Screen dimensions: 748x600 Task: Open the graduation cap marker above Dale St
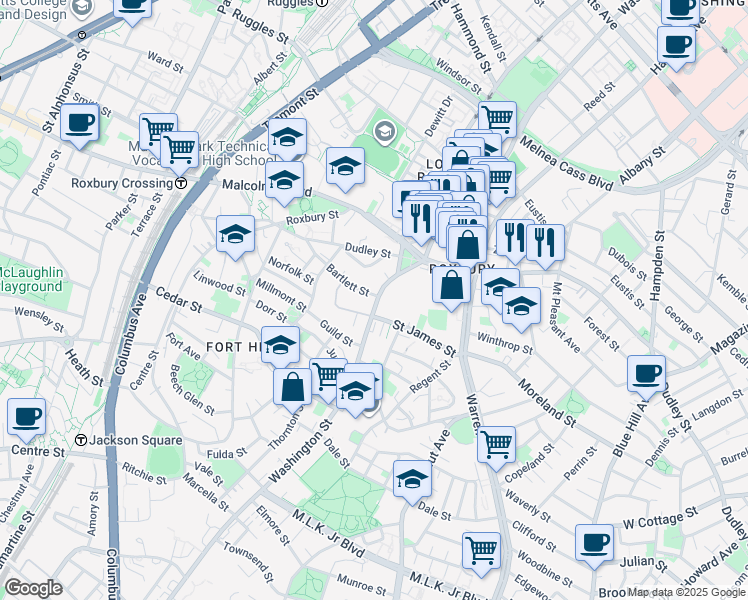click(x=411, y=479)
